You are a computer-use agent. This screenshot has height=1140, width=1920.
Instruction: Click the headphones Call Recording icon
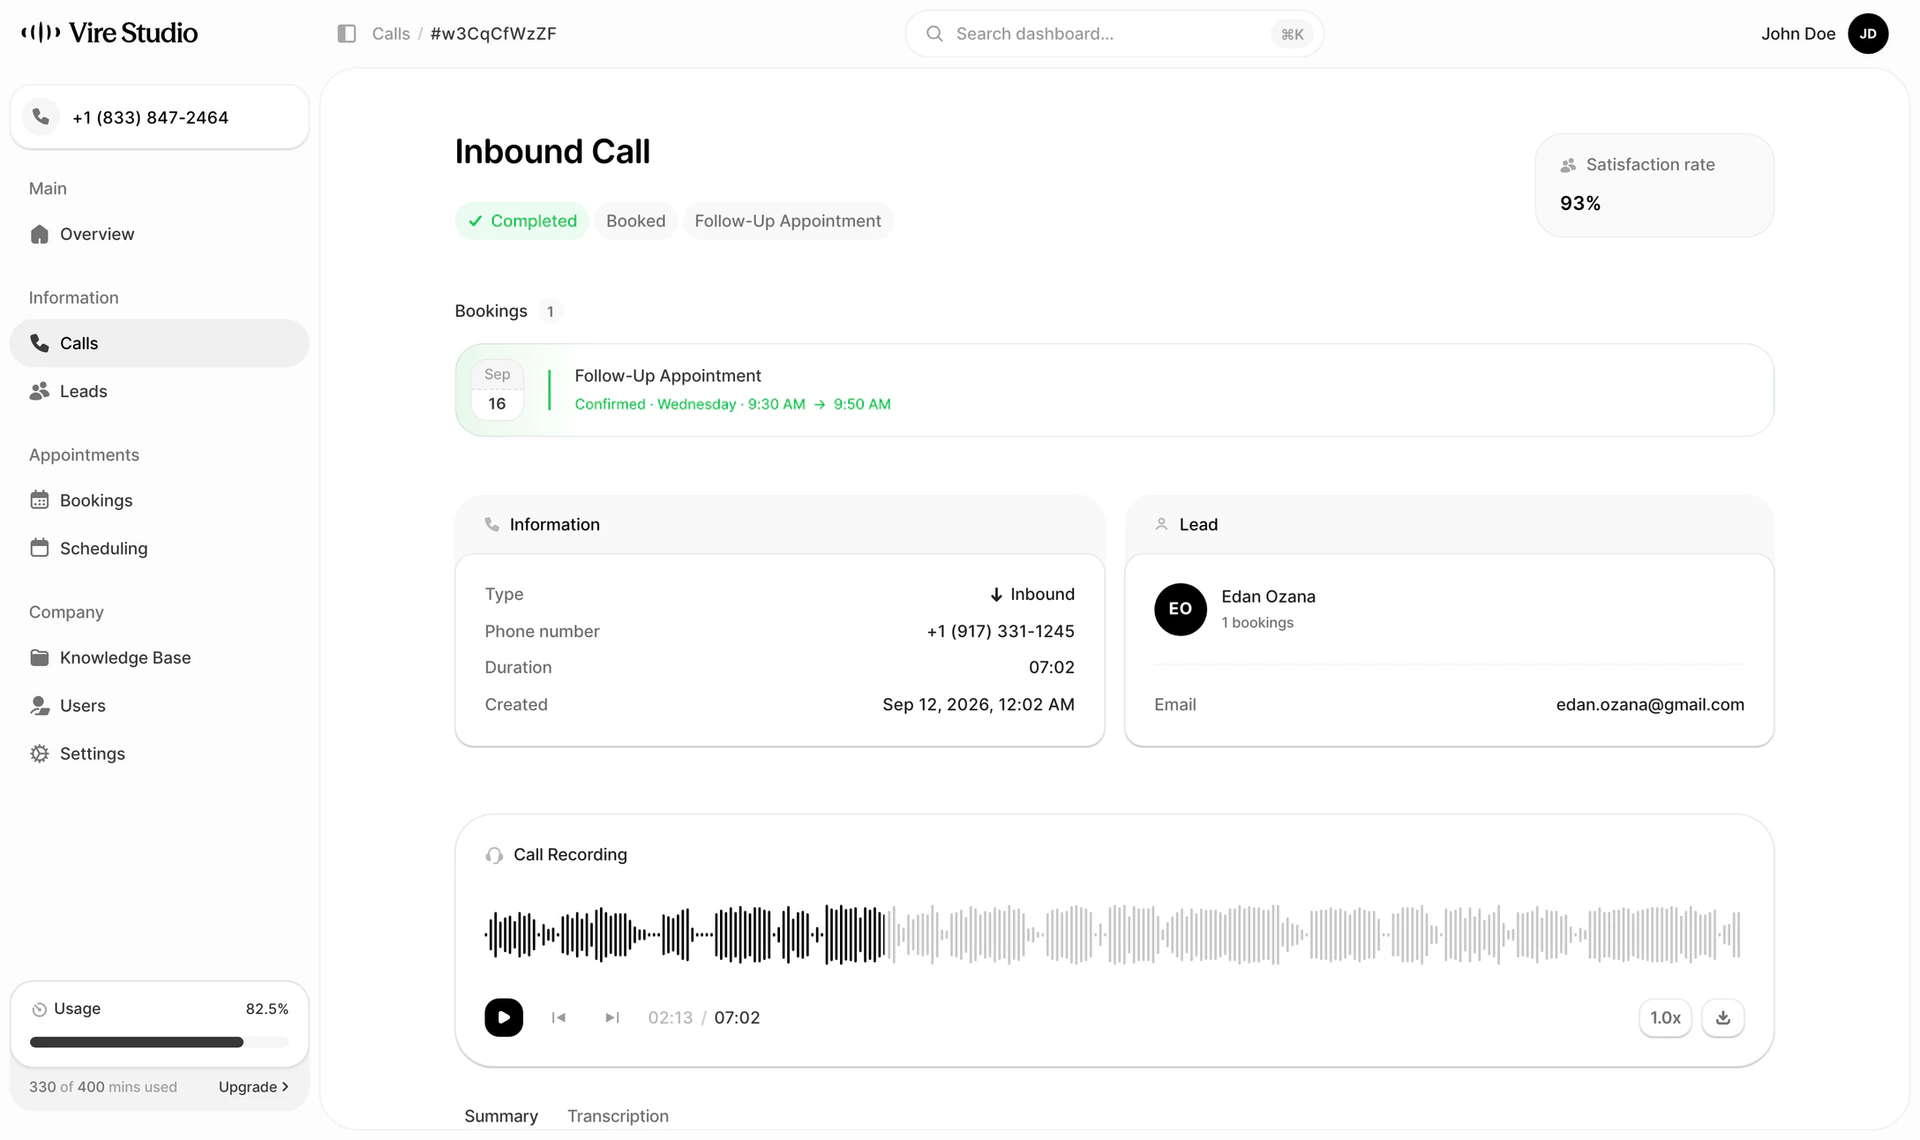click(x=494, y=855)
